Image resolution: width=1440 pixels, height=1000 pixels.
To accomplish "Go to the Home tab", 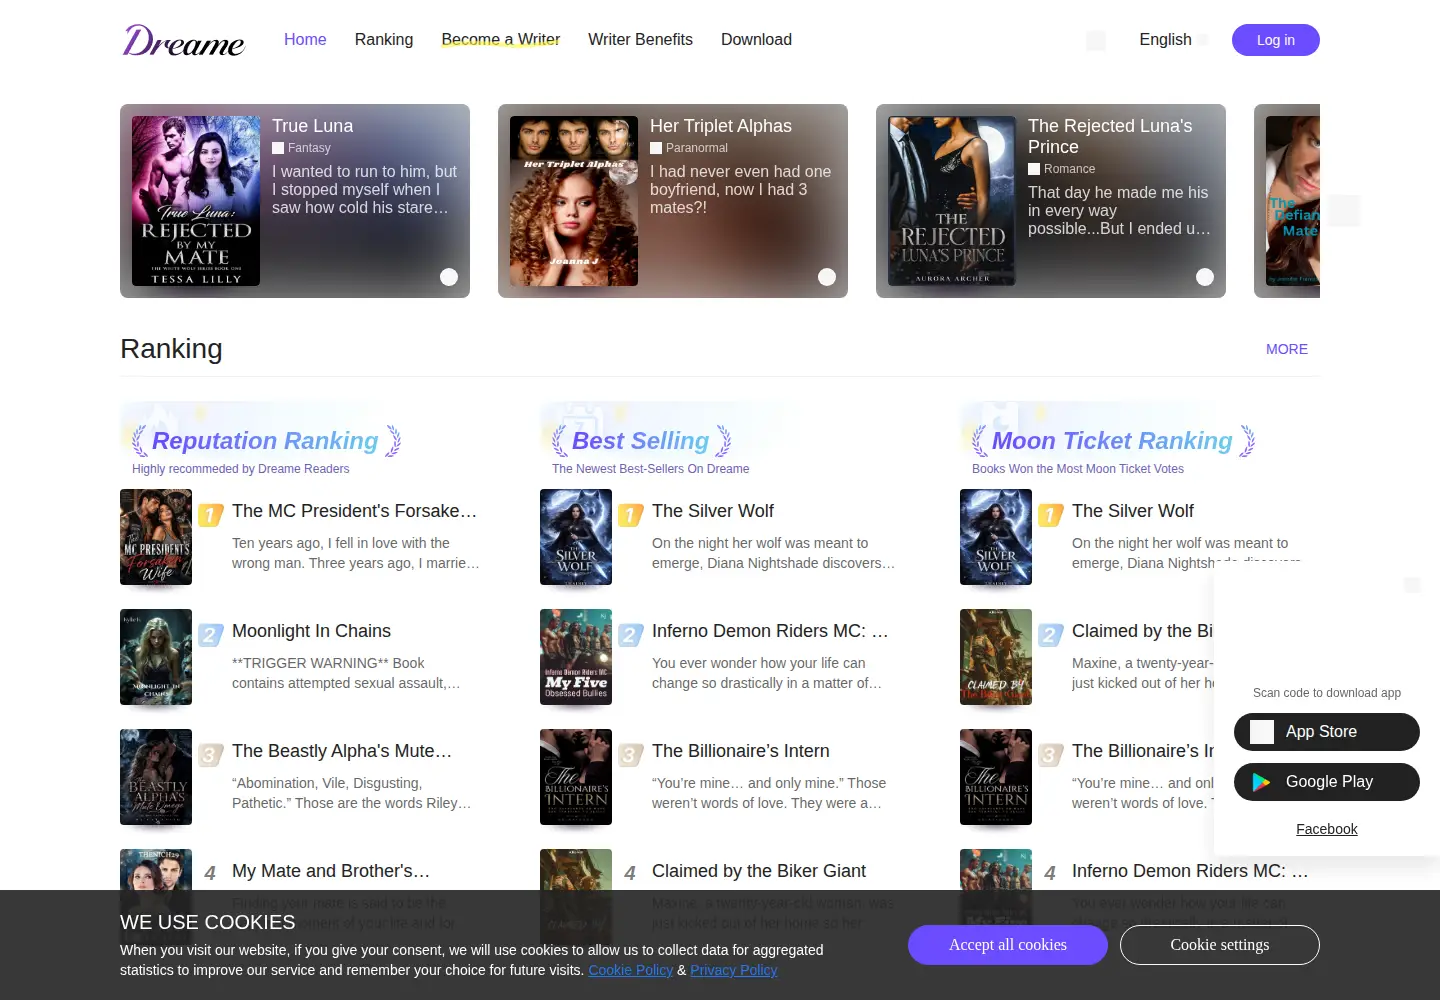I will (305, 40).
